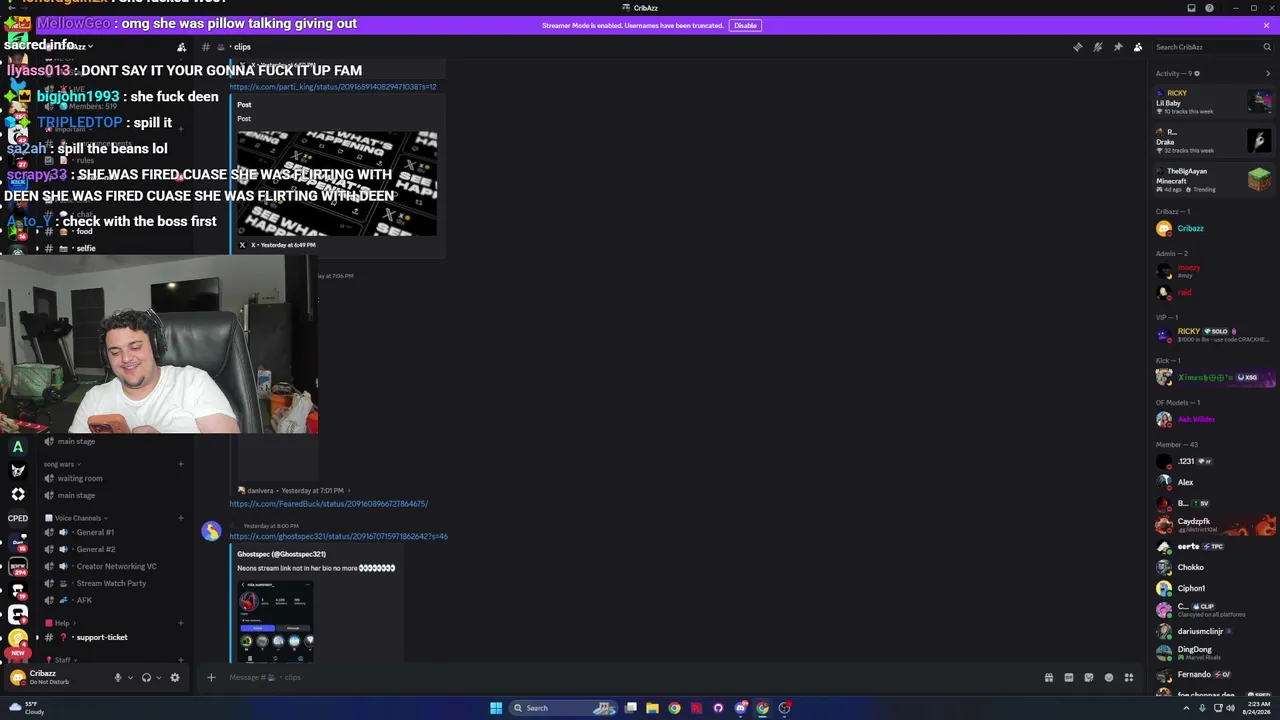The width and height of the screenshot is (1280, 720).
Task: Toggle headphone deafen in user panel
Action: 146,677
